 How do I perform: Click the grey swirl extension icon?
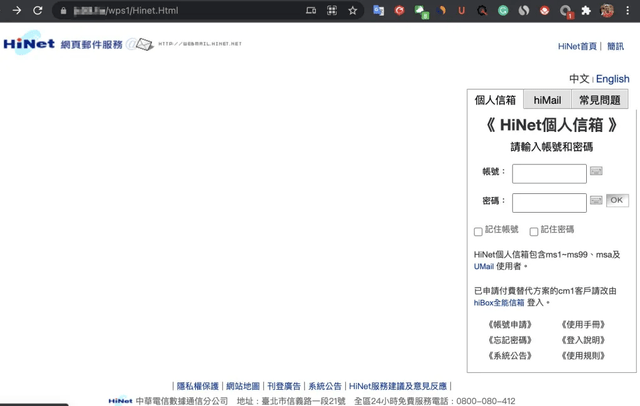coord(524,11)
